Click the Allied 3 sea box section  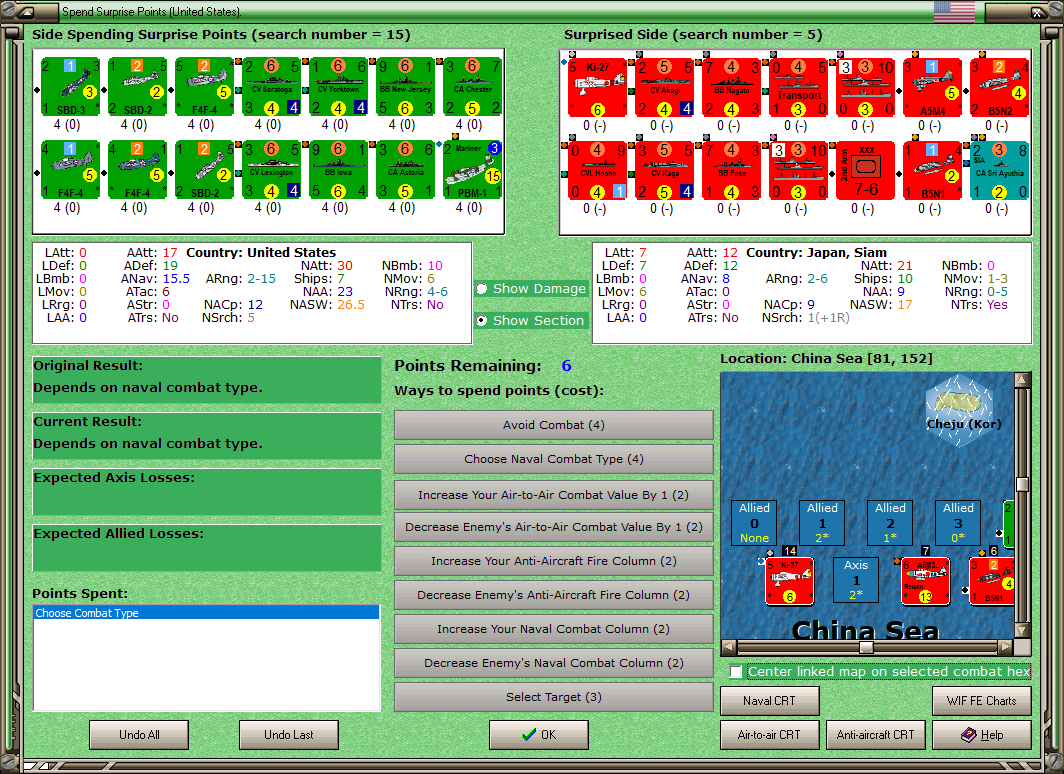(958, 522)
